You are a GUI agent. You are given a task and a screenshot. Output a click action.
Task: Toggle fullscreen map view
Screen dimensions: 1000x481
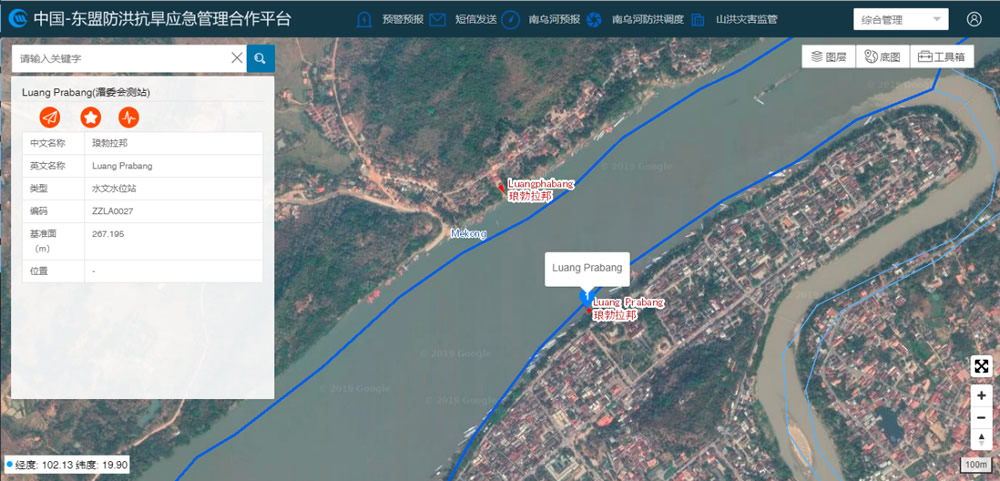[981, 366]
